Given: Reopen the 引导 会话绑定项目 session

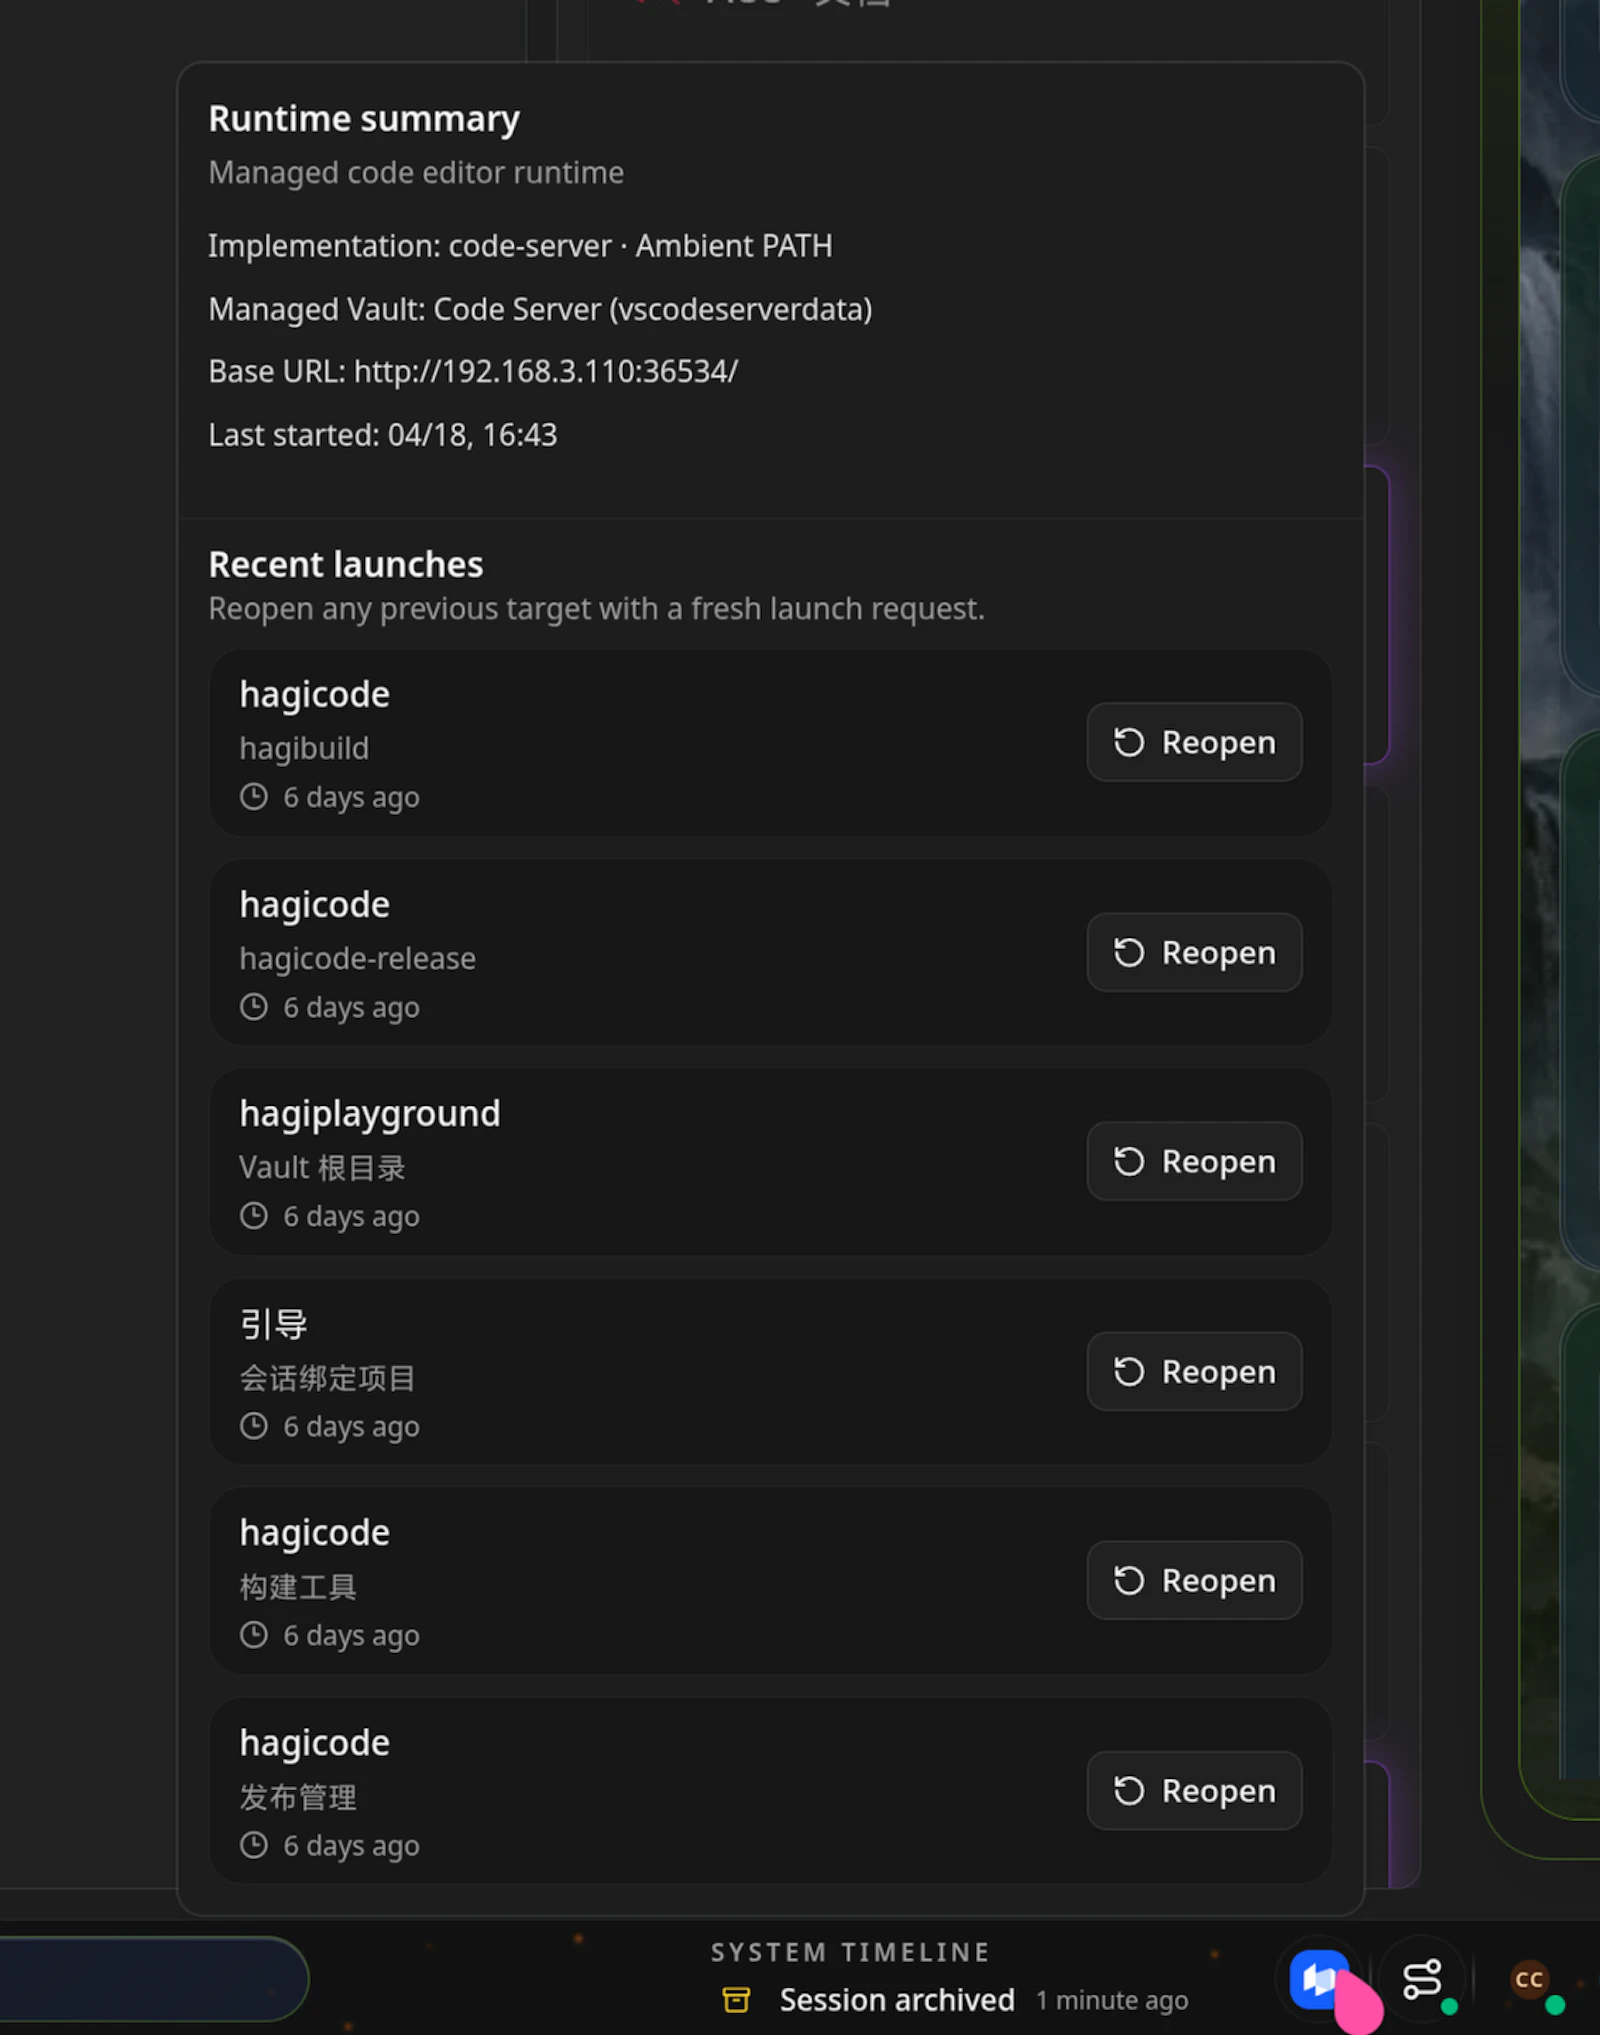Looking at the screenshot, I should 1194,1372.
